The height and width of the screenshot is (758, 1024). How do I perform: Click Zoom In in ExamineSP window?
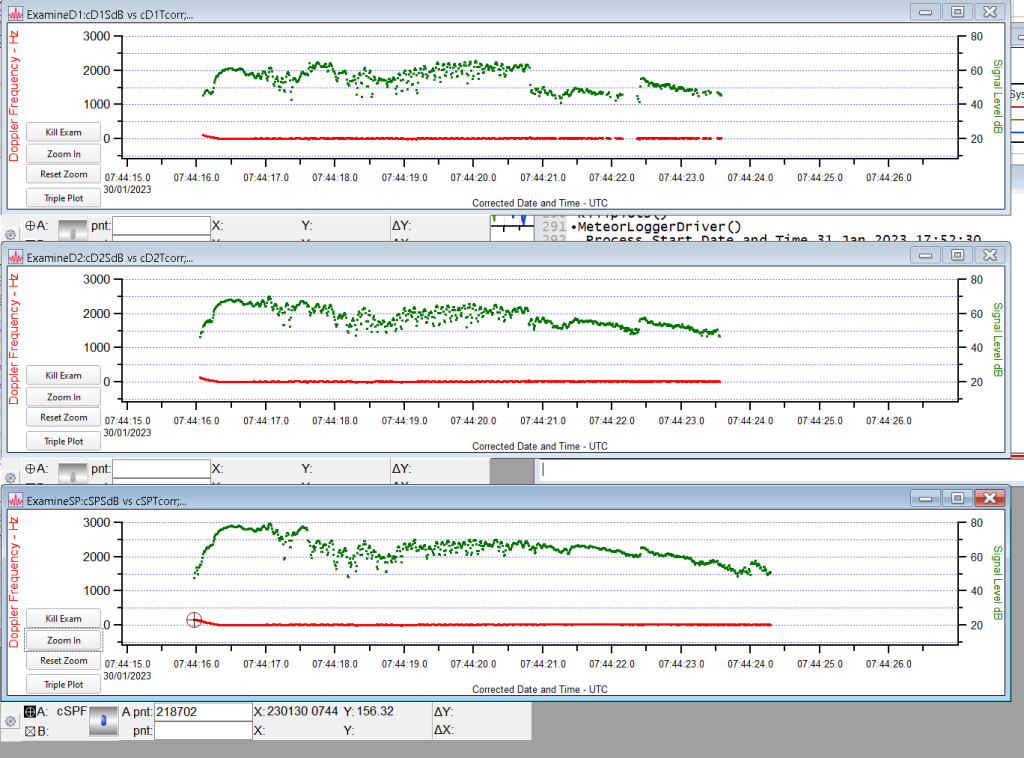tap(63, 640)
